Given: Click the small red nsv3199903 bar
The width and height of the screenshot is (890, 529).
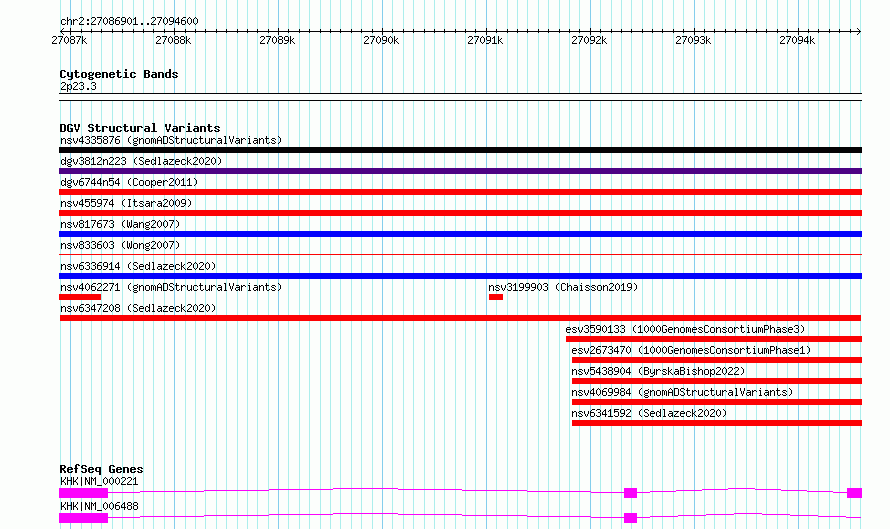Looking at the screenshot, I should click(496, 297).
